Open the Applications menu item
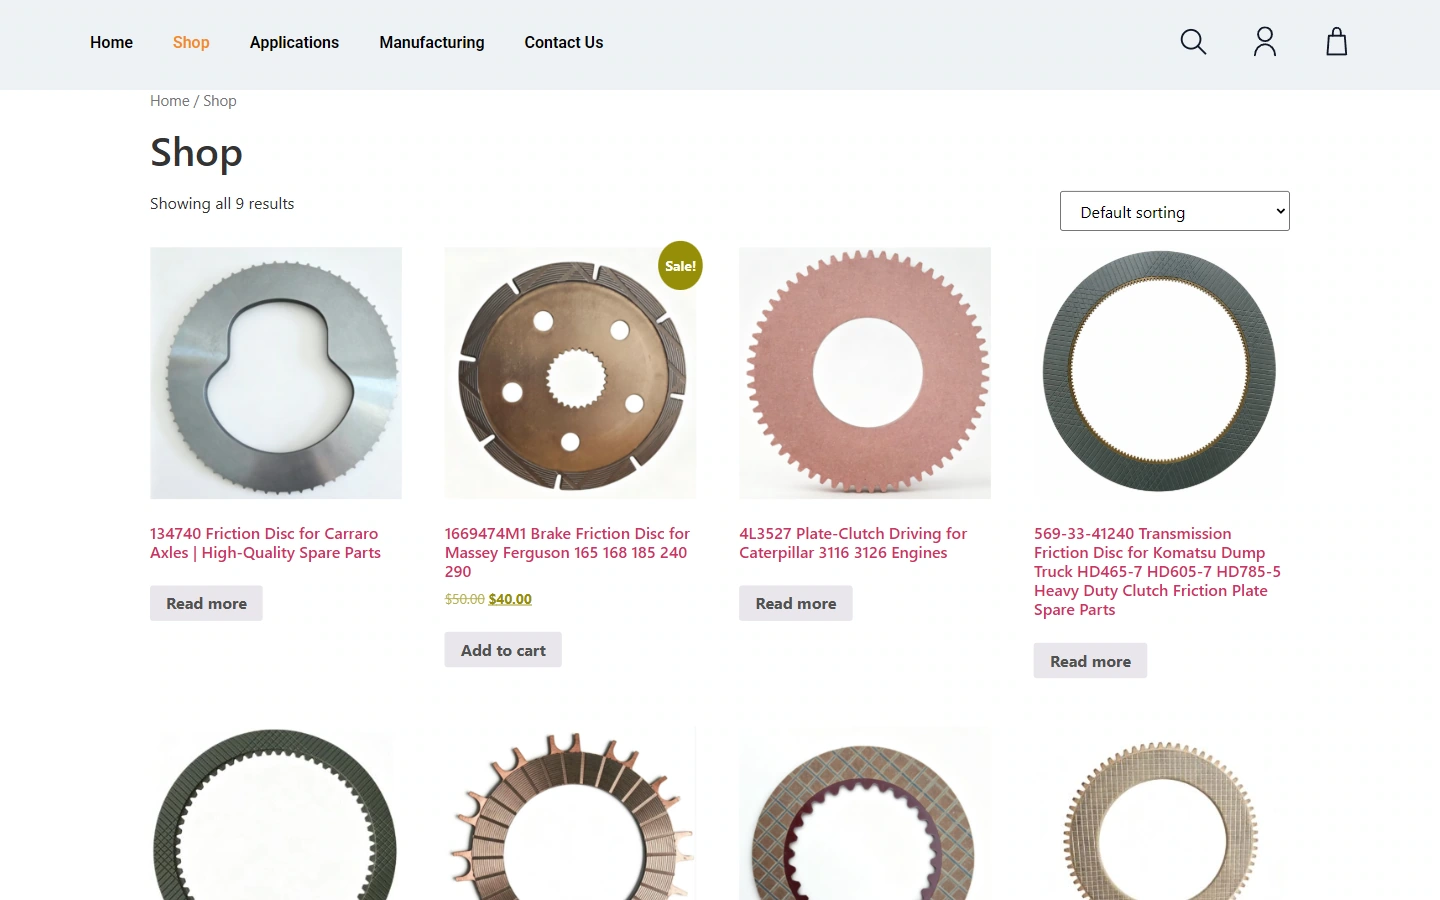This screenshot has height=900, width=1440. pyautogui.click(x=294, y=42)
